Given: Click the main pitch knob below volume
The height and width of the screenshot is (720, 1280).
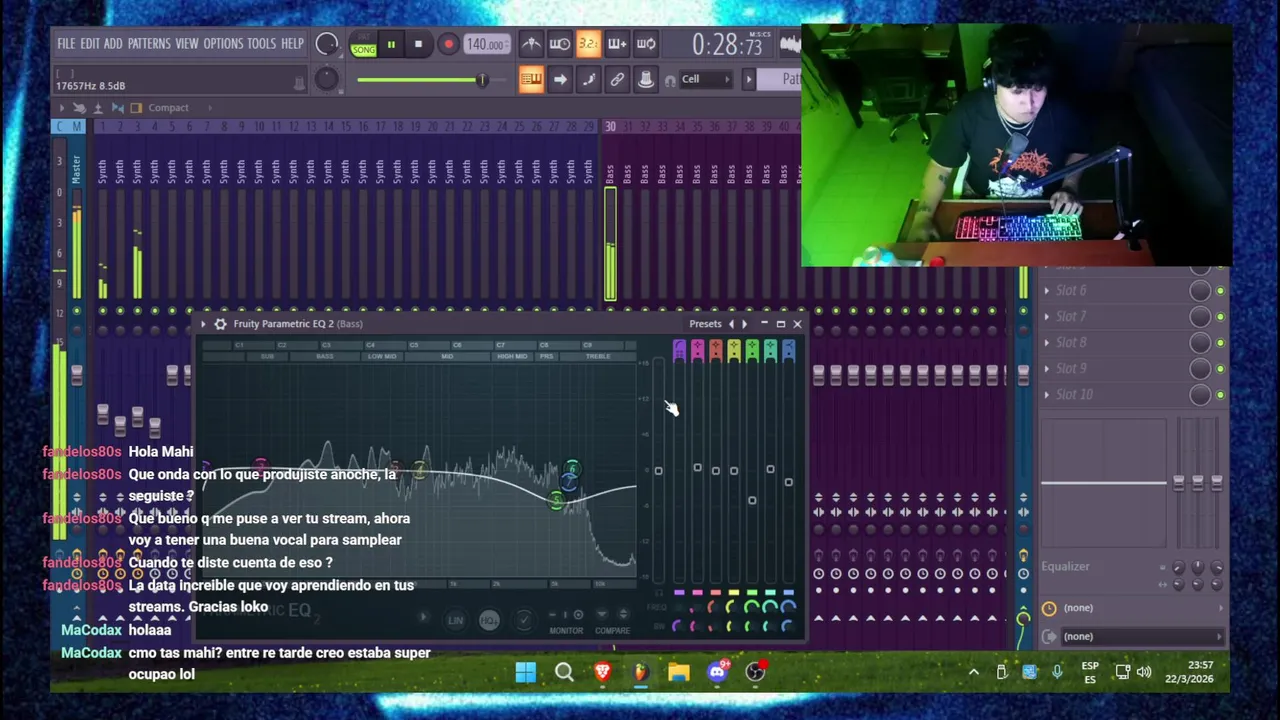Looking at the screenshot, I should click(326, 80).
